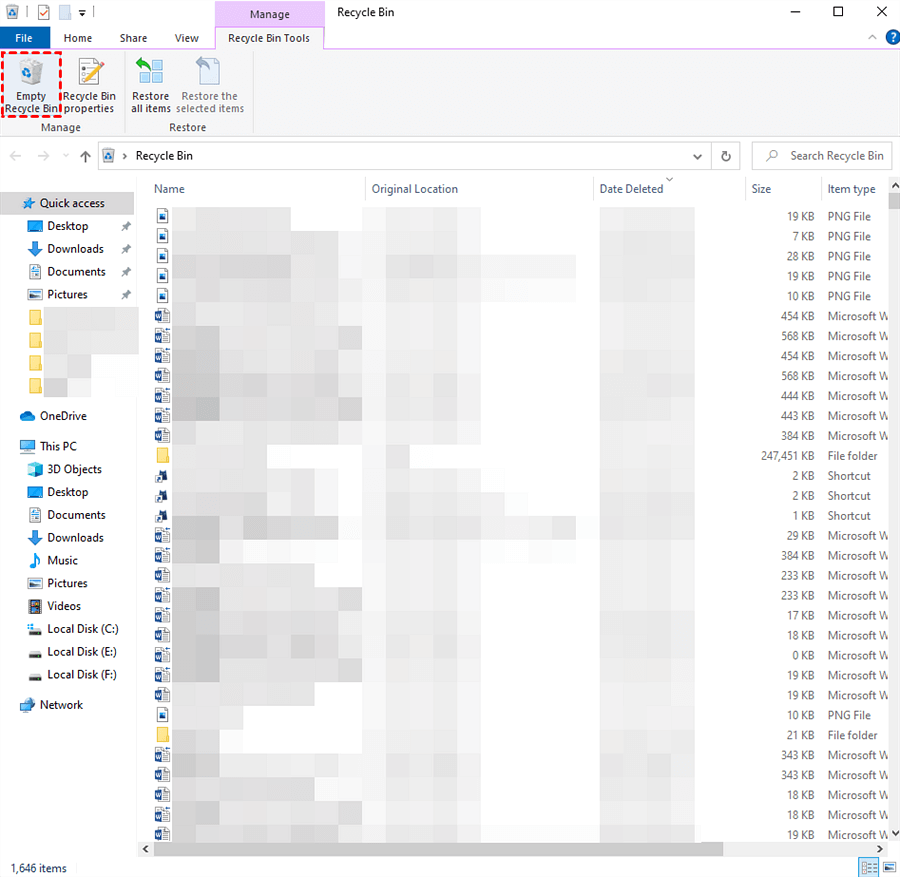Switch to Details view icon in status bar
Viewport: 900px width, 877px height.
click(869, 867)
